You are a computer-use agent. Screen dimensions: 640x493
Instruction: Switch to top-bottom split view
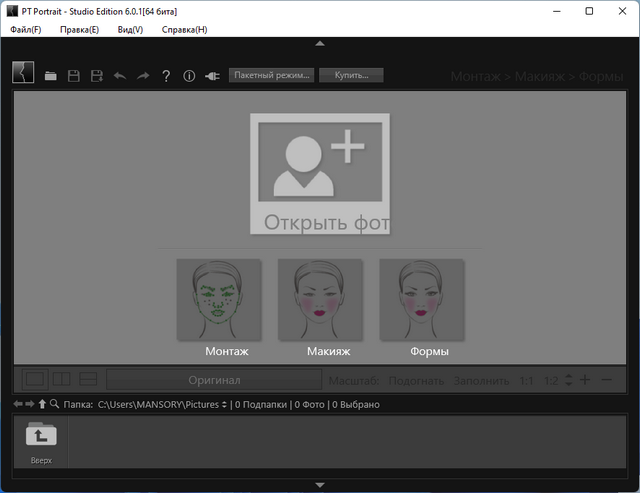pos(88,379)
